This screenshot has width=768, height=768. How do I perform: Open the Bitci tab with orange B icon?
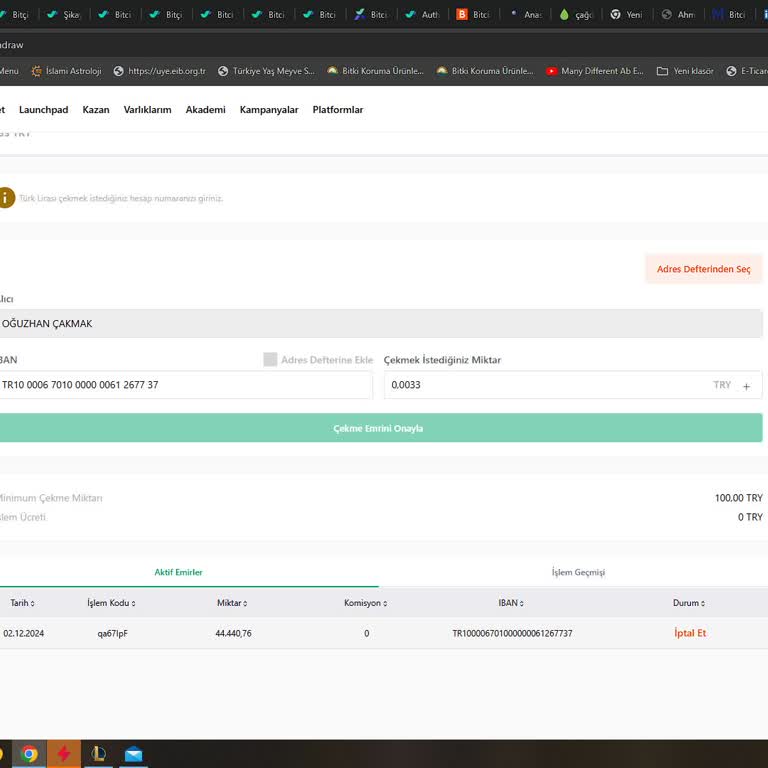pyautogui.click(x=474, y=15)
